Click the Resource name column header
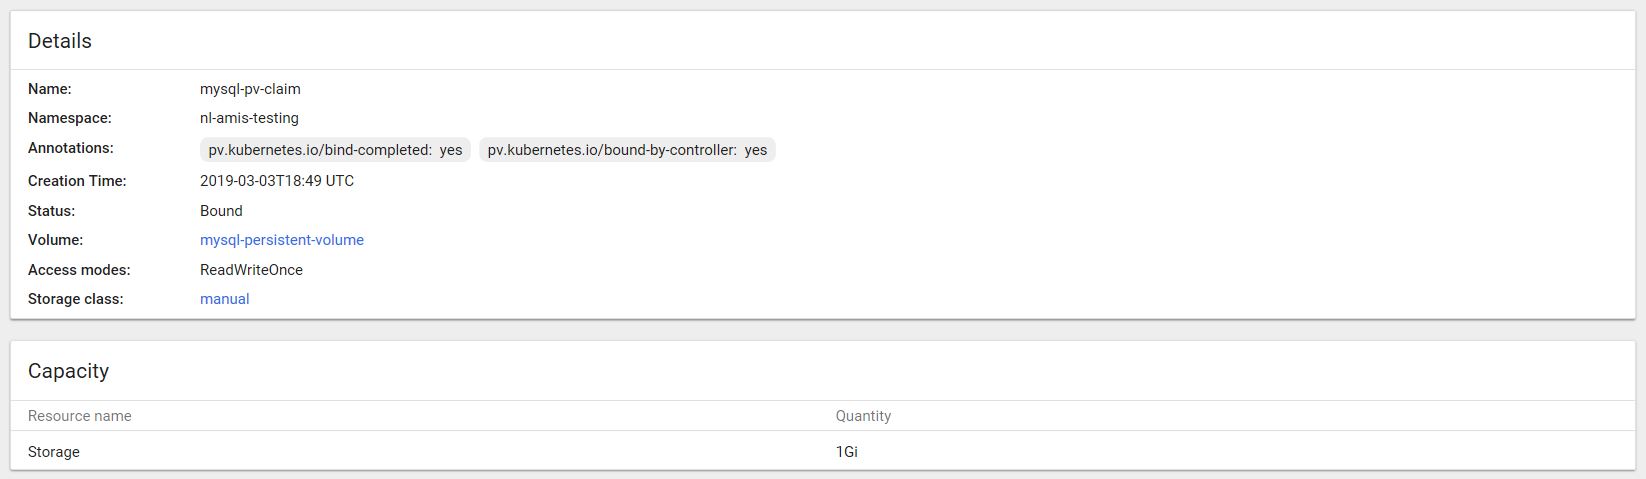The width and height of the screenshot is (1646, 479). 80,416
